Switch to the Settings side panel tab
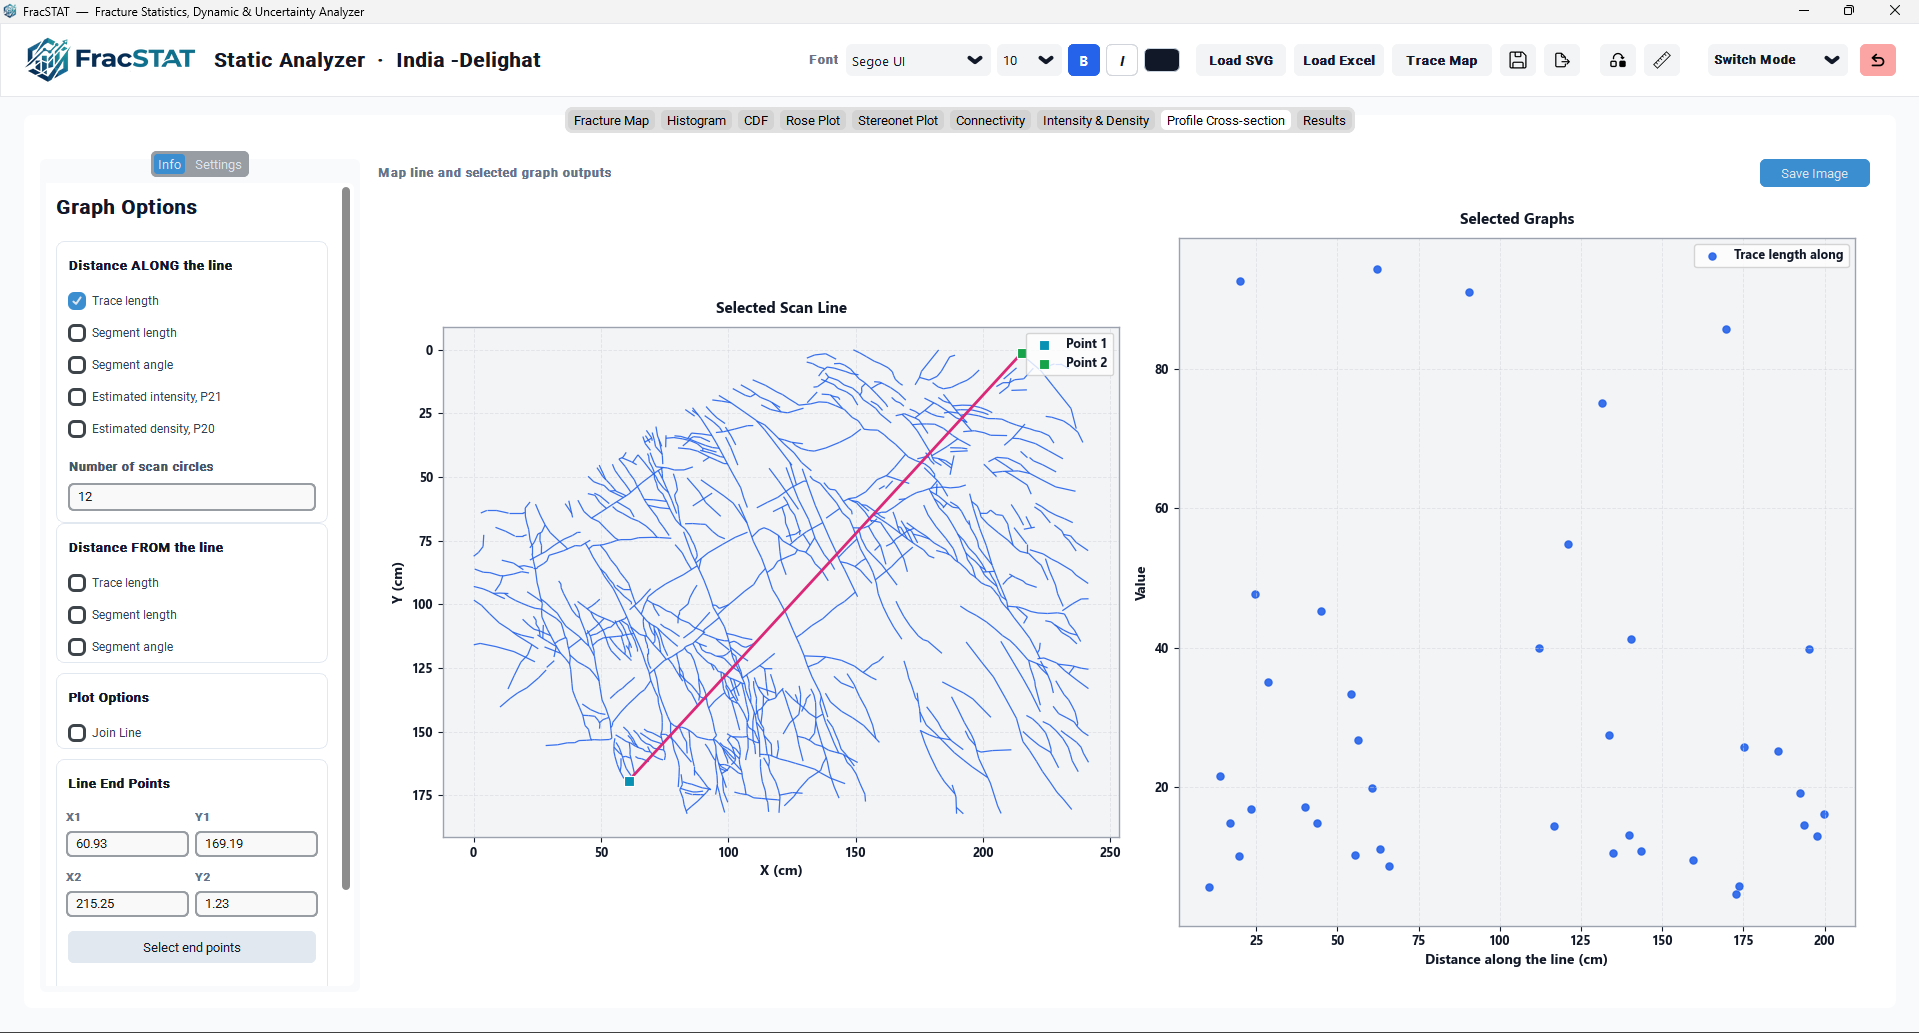Screen dimensions: 1919x1033 [218, 164]
